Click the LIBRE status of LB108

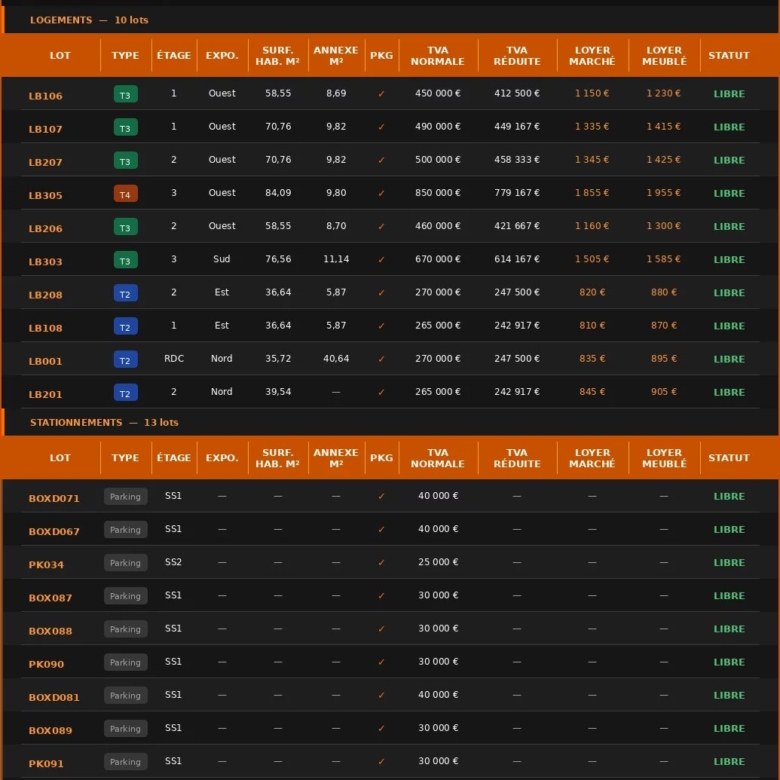click(729, 326)
